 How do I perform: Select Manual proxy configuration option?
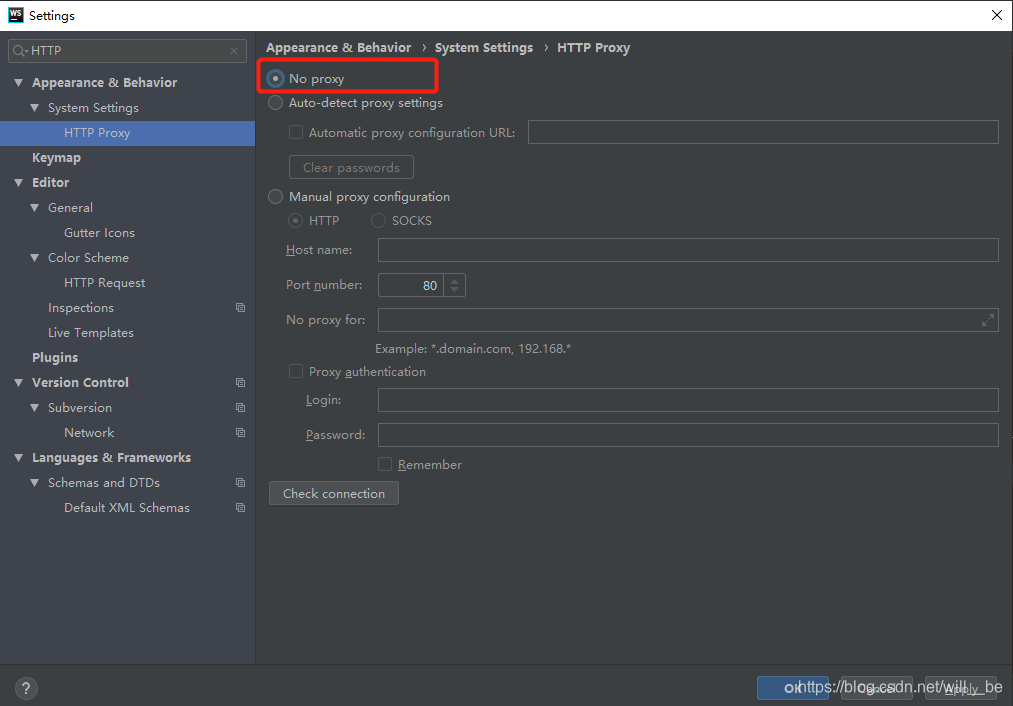(x=275, y=196)
